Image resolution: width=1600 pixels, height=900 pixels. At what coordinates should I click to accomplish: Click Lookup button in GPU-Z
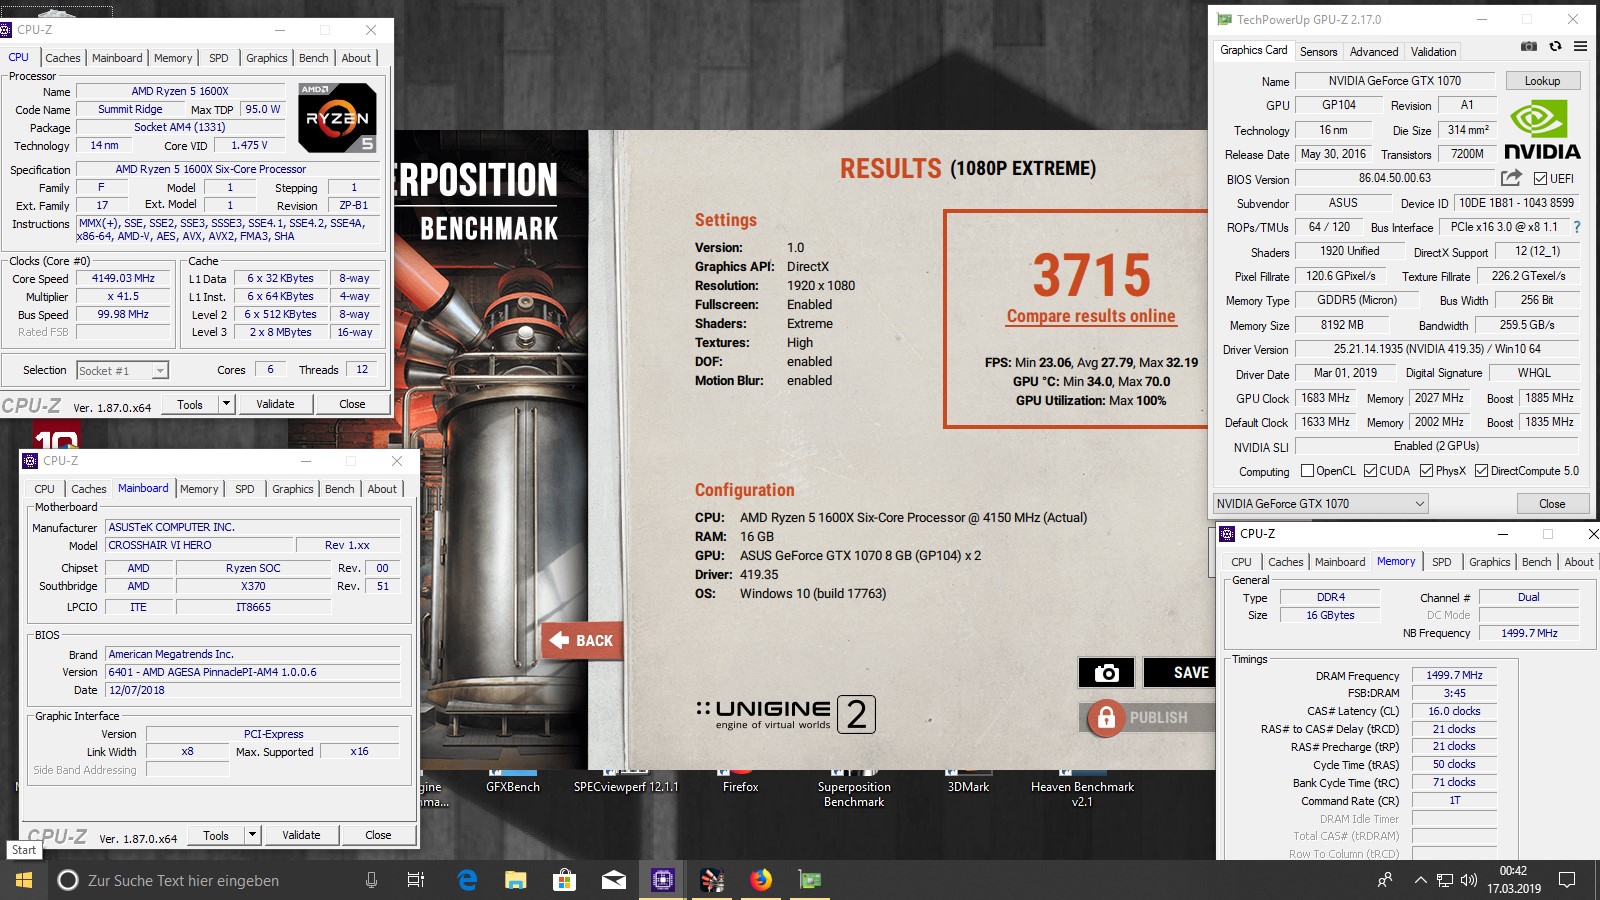coord(1542,81)
